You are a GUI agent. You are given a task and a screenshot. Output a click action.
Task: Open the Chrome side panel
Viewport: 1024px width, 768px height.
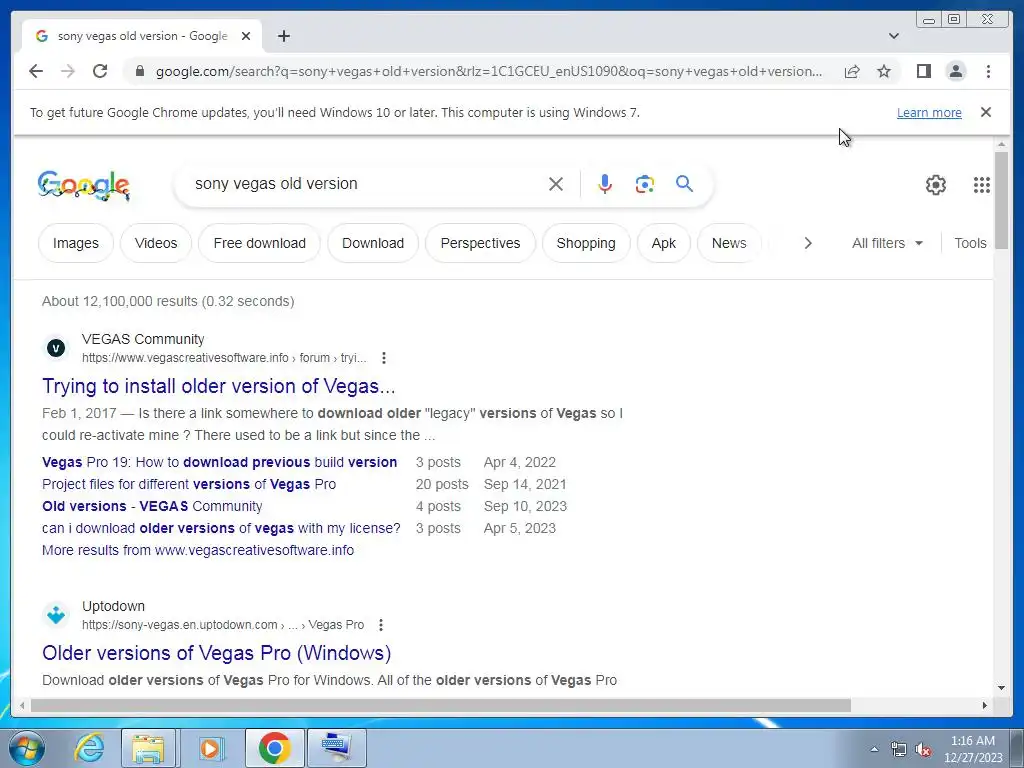pos(923,71)
